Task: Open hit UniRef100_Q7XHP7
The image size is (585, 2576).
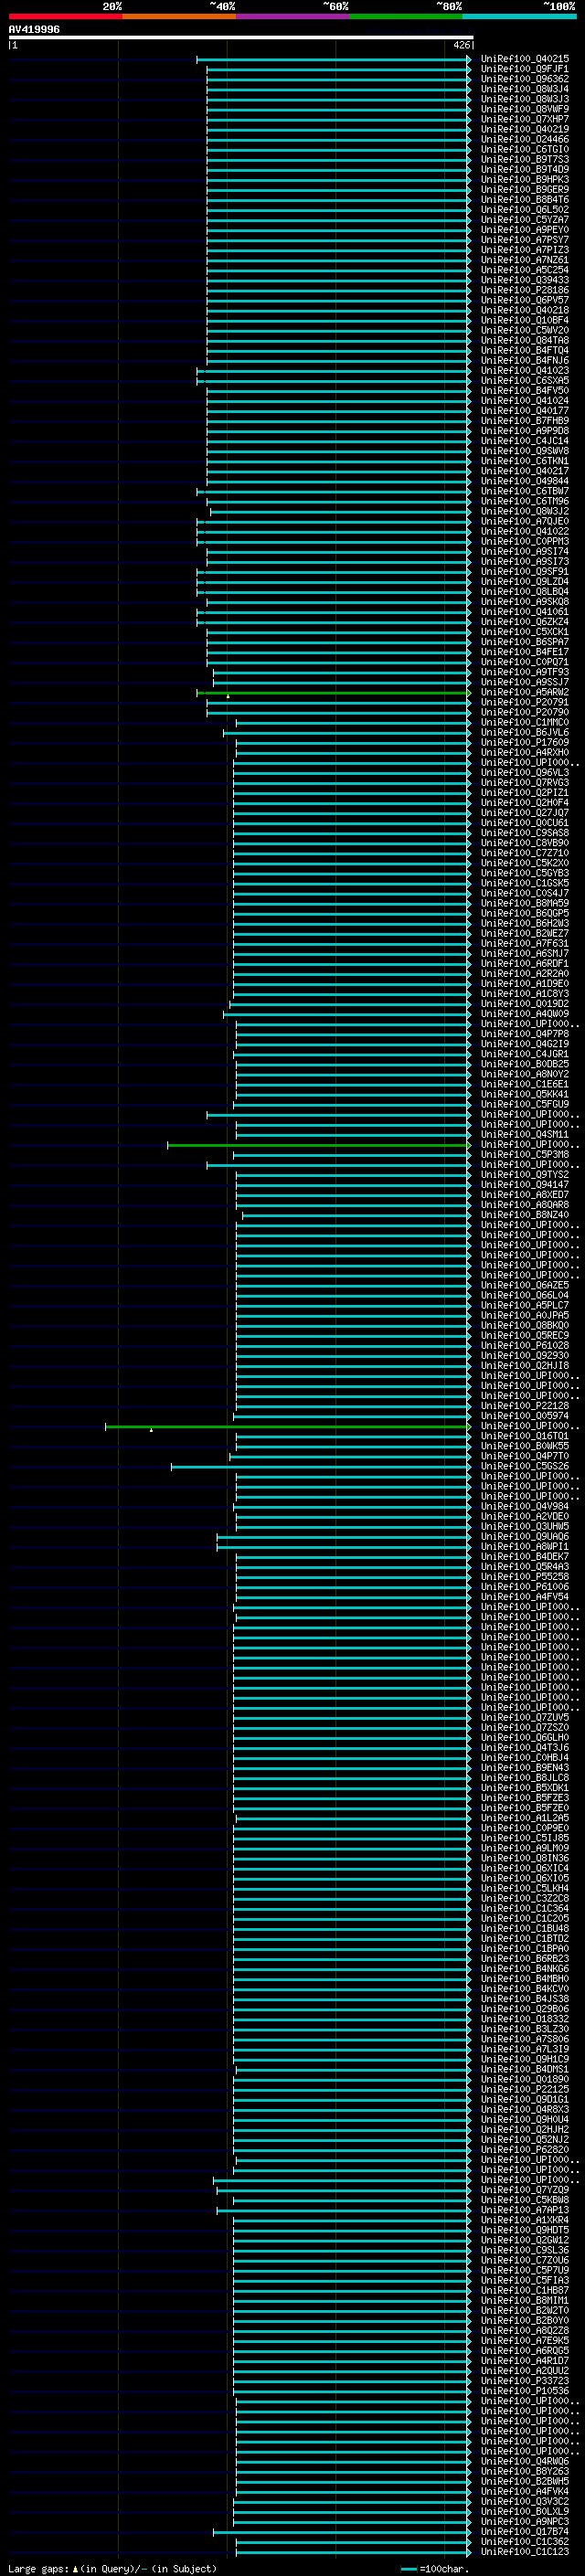Action: pos(525,119)
